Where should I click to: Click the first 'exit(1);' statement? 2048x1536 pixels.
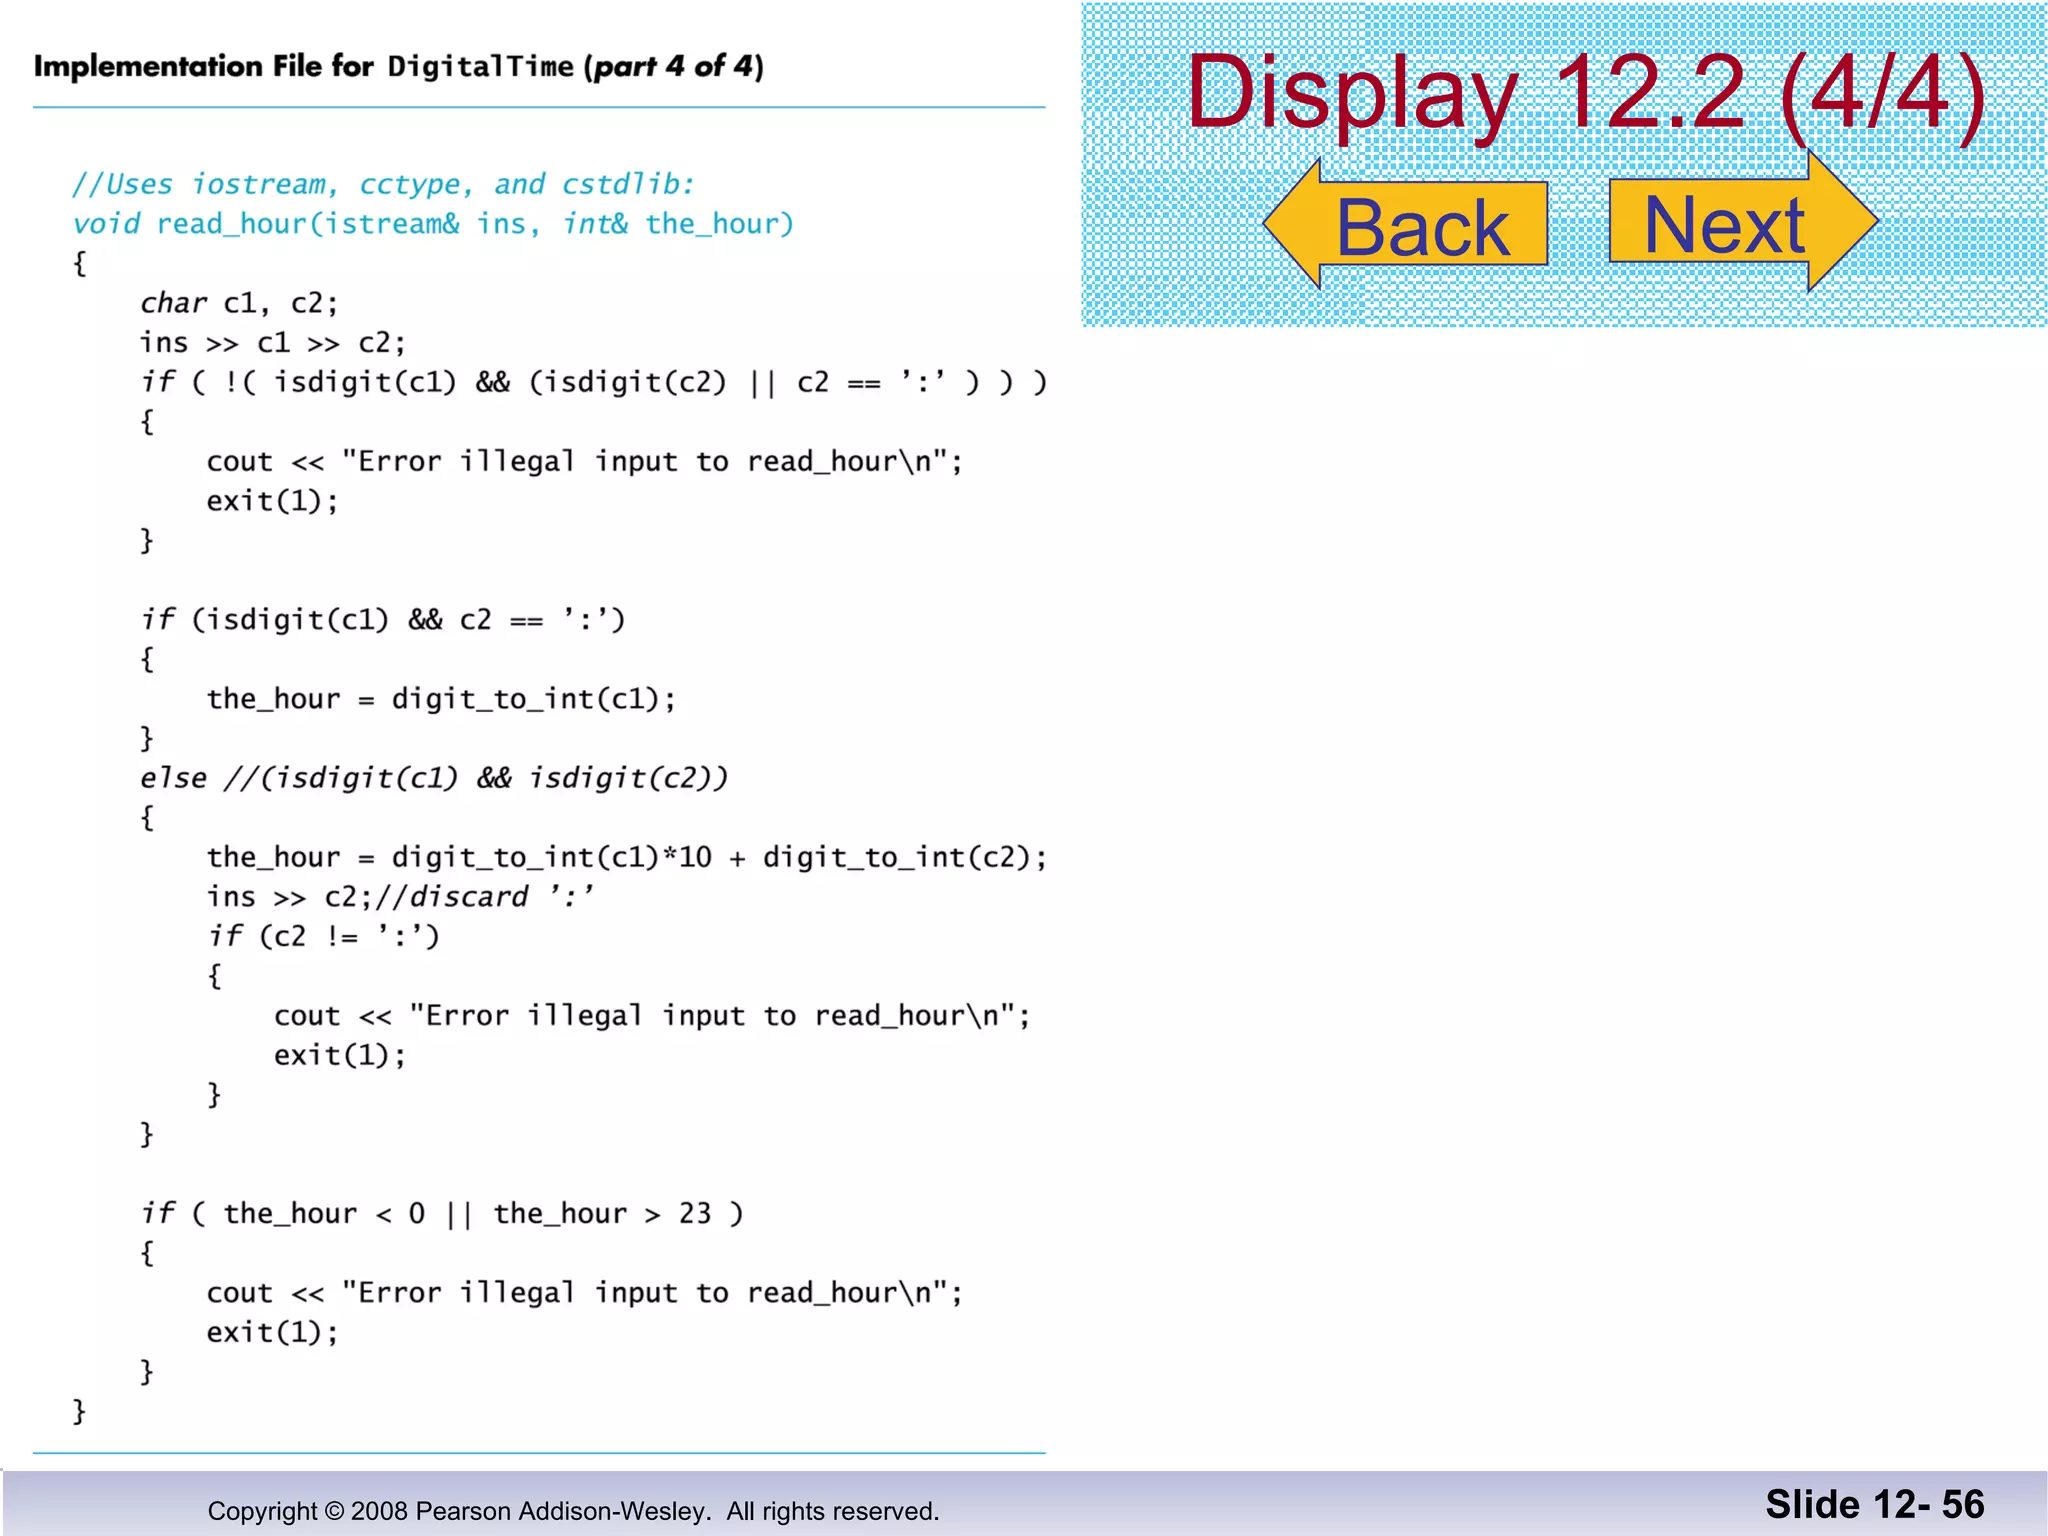pos(272,501)
